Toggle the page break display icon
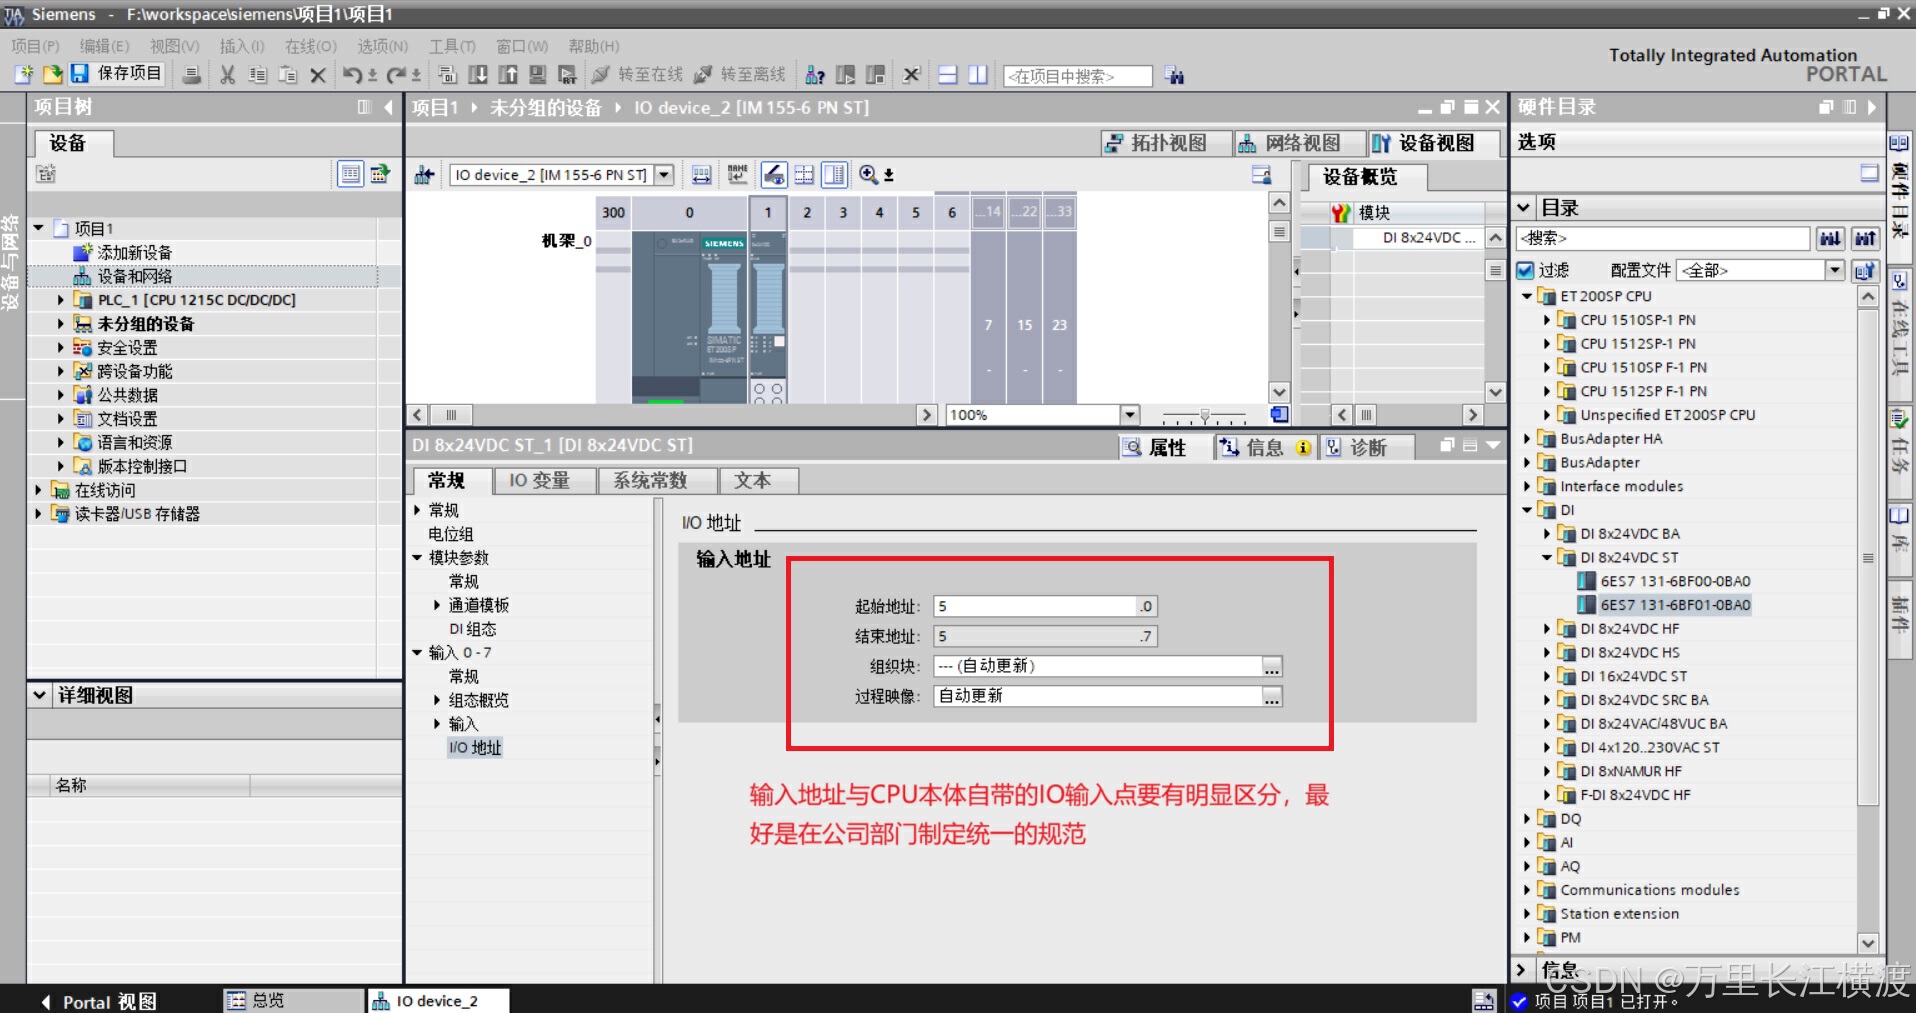 pos(804,175)
